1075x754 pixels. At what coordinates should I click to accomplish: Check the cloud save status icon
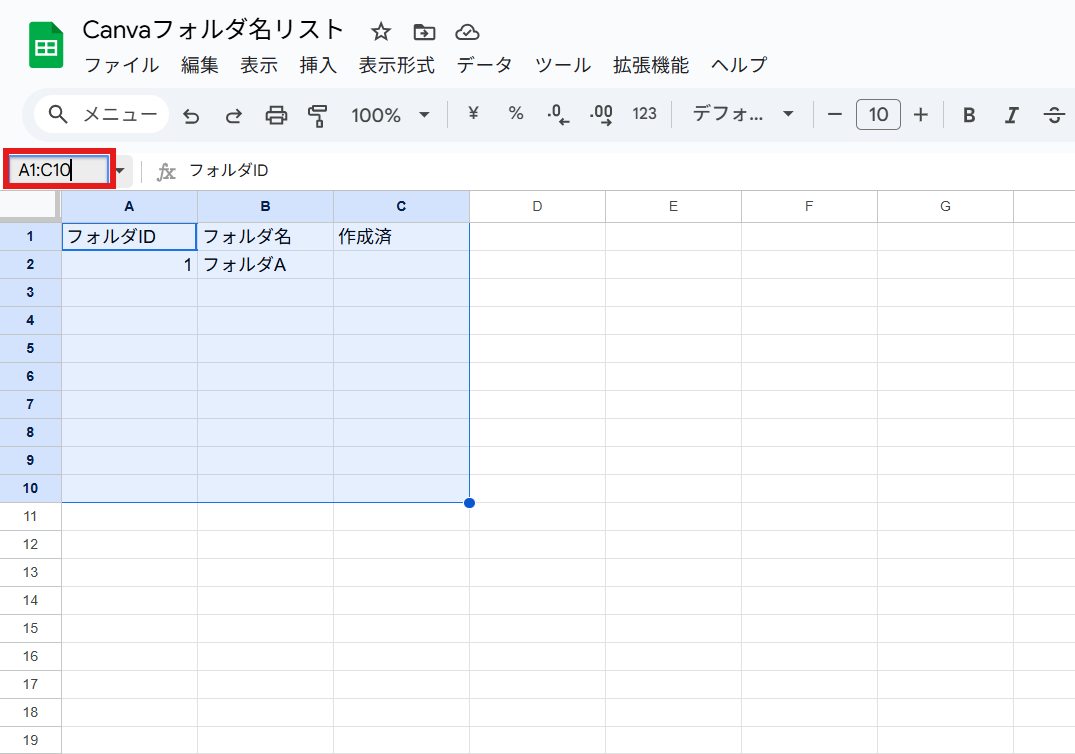click(467, 32)
